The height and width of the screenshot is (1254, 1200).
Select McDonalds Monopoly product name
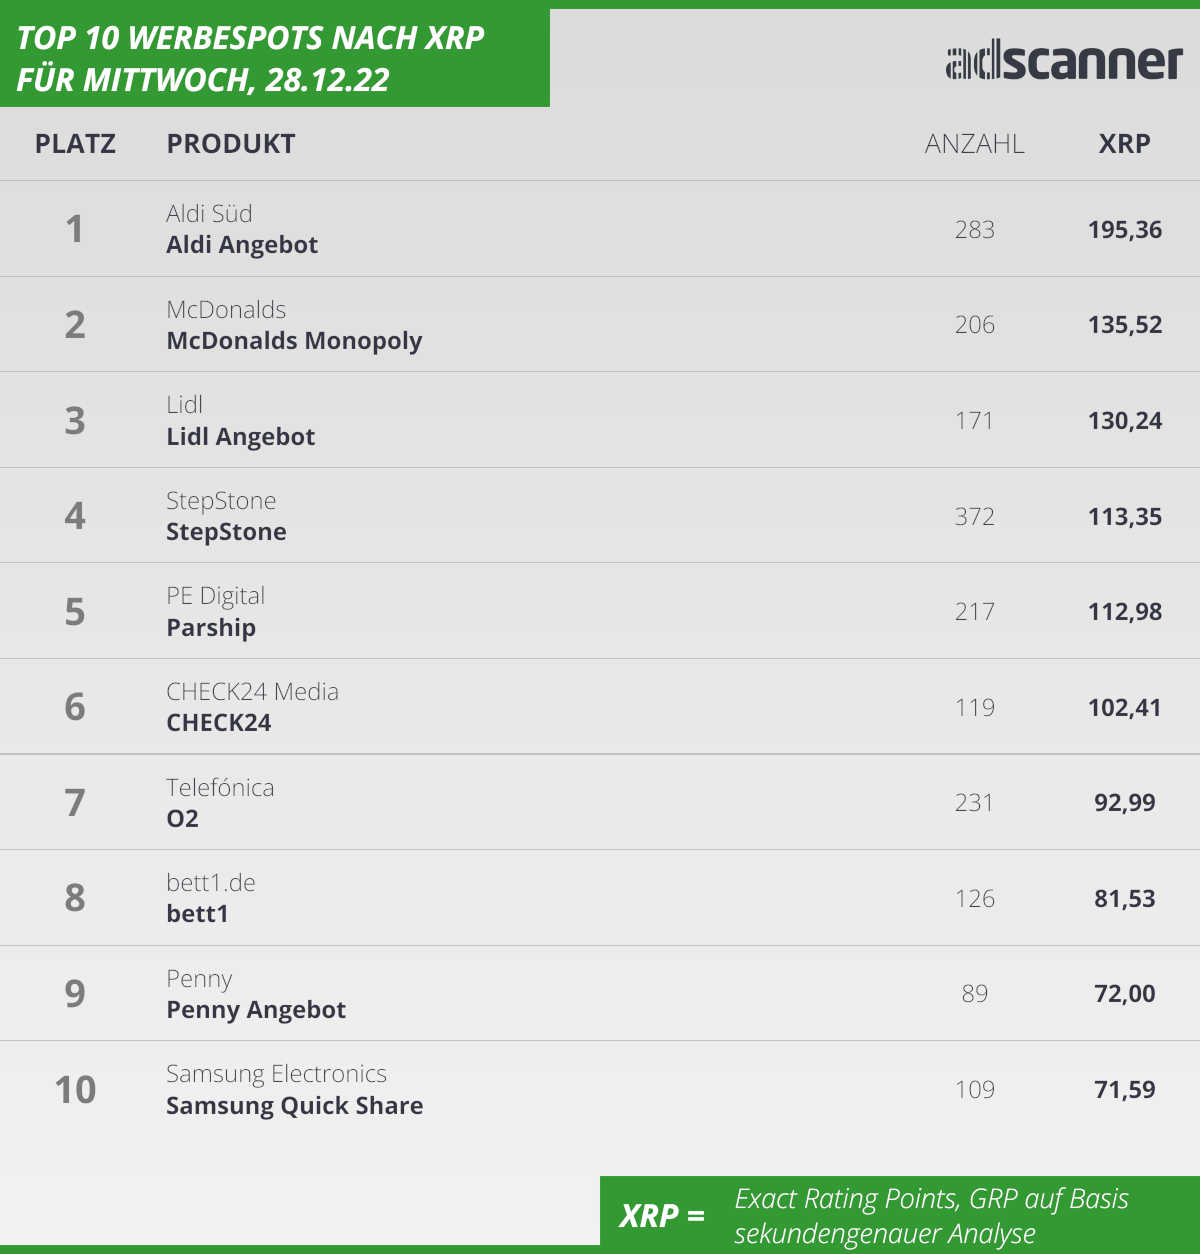[x=294, y=341]
